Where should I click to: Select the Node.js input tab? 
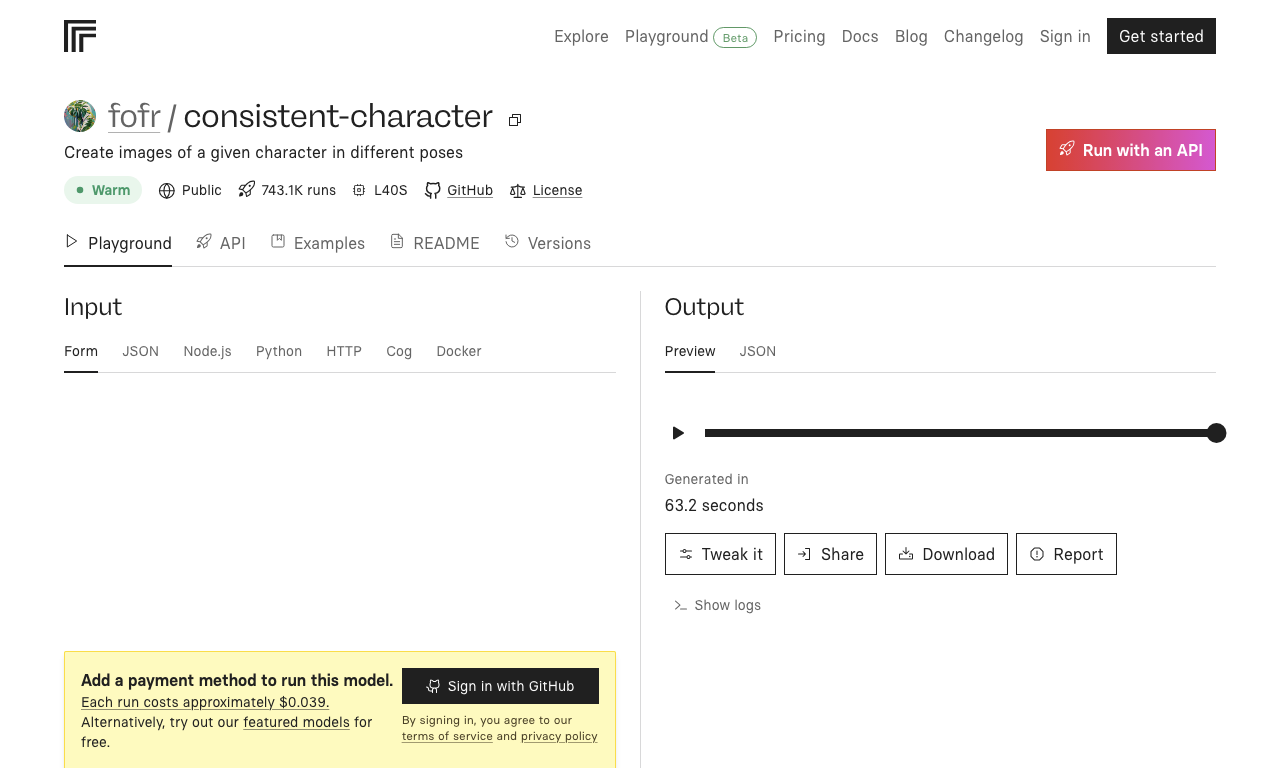click(207, 351)
